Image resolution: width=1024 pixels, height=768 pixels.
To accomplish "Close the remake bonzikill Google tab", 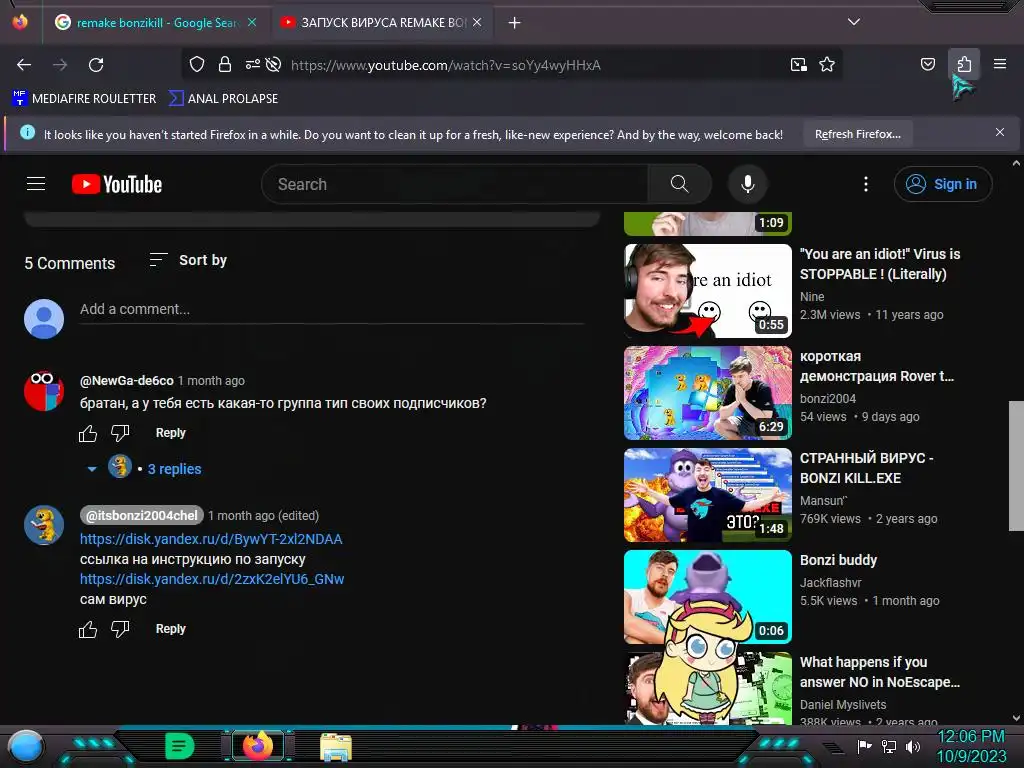I will coord(252,22).
